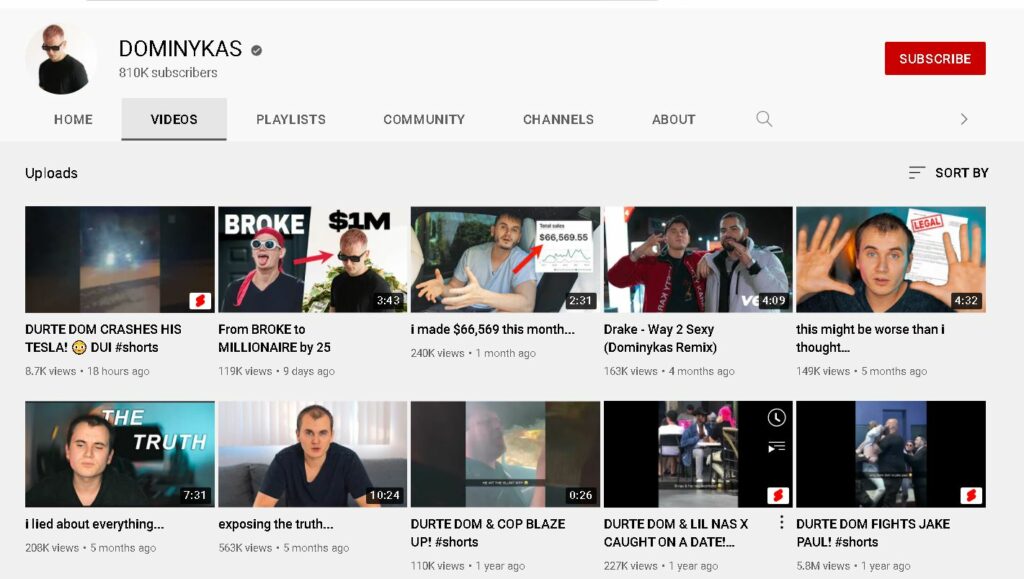Click '5.8M views • 1 year ago' text
Viewport: 1024px width, 579px height.
pyautogui.click(x=853, y=565)
